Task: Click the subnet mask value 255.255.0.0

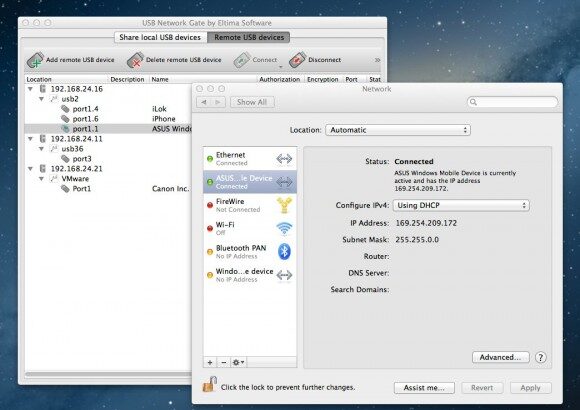Action: [417, 240]
